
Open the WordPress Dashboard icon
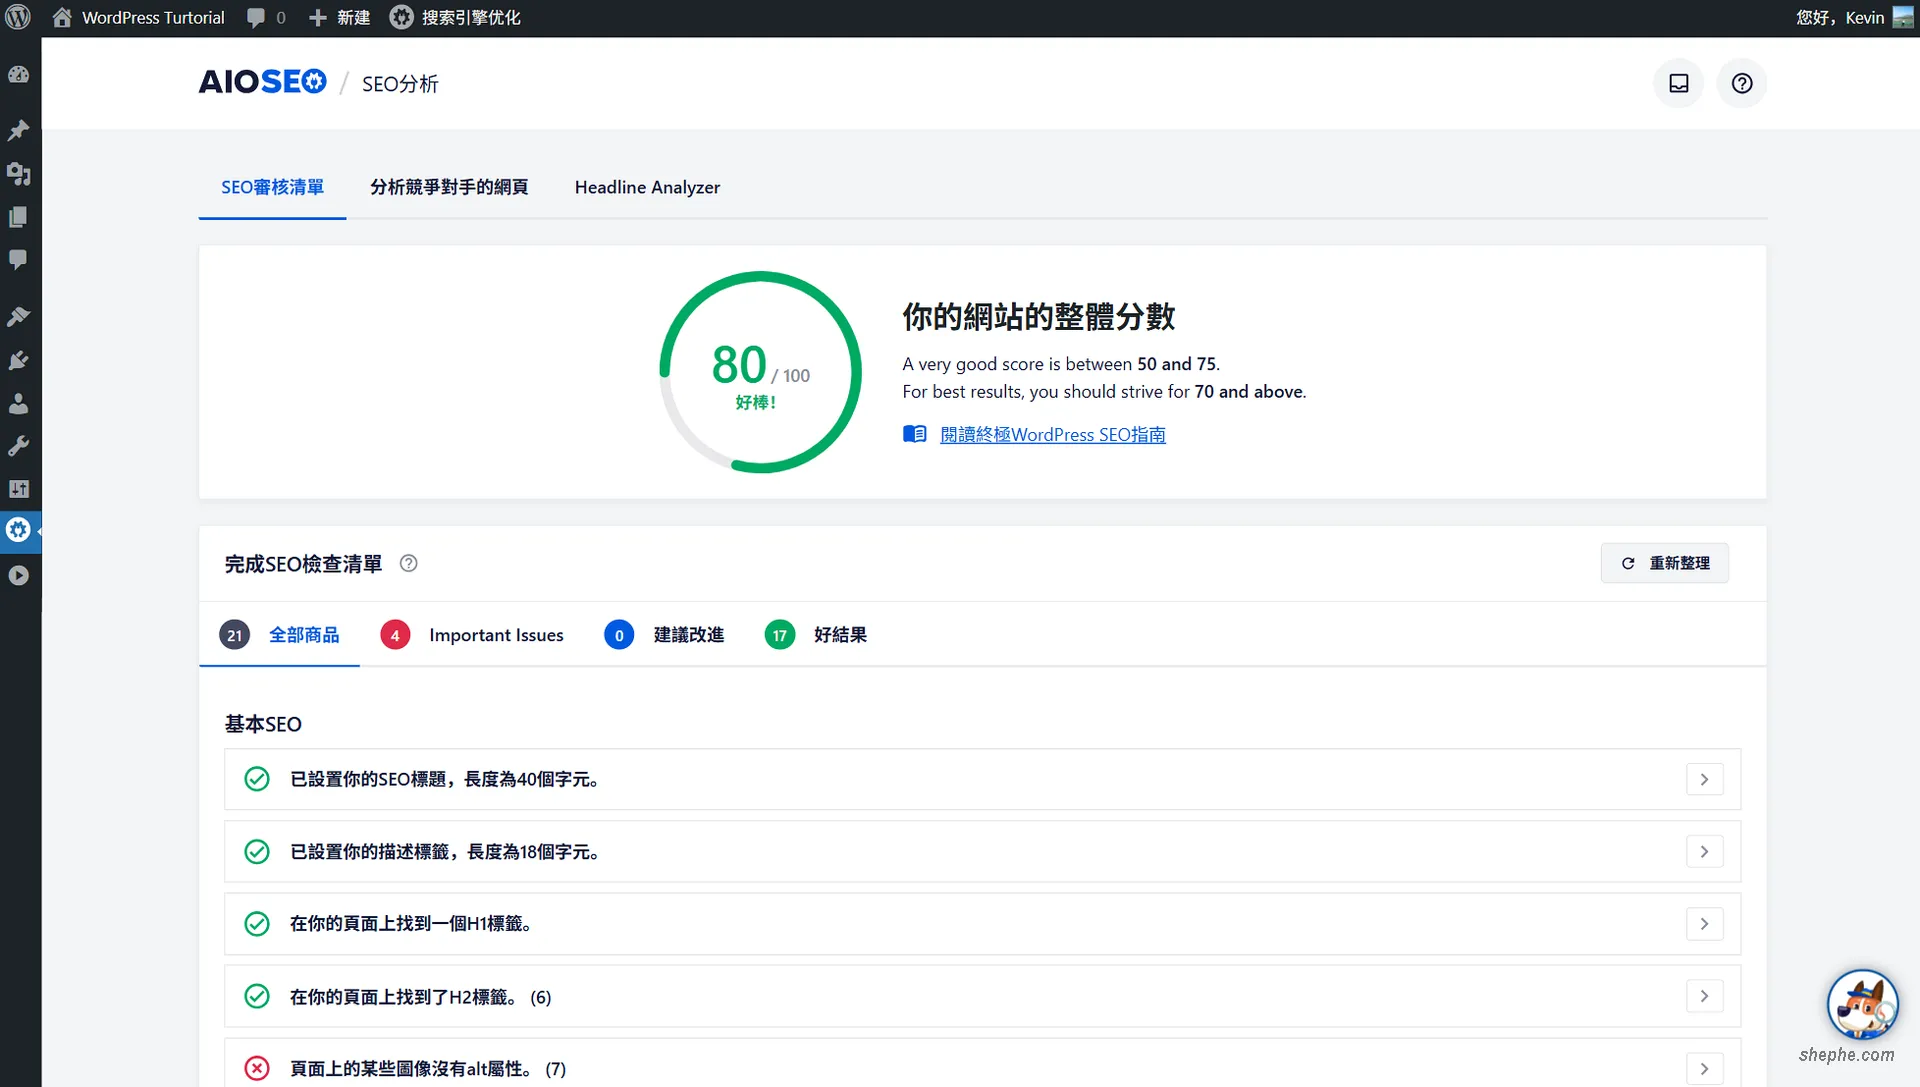pyautogui.click(x=19, y=74)
